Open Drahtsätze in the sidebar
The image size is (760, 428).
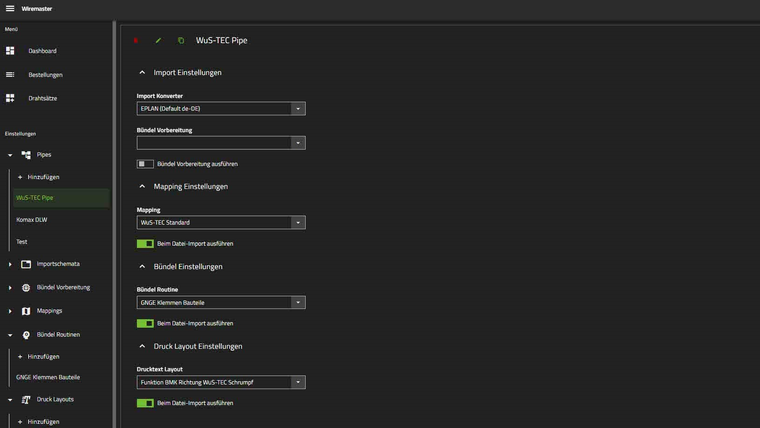click(x=42, y=98)
